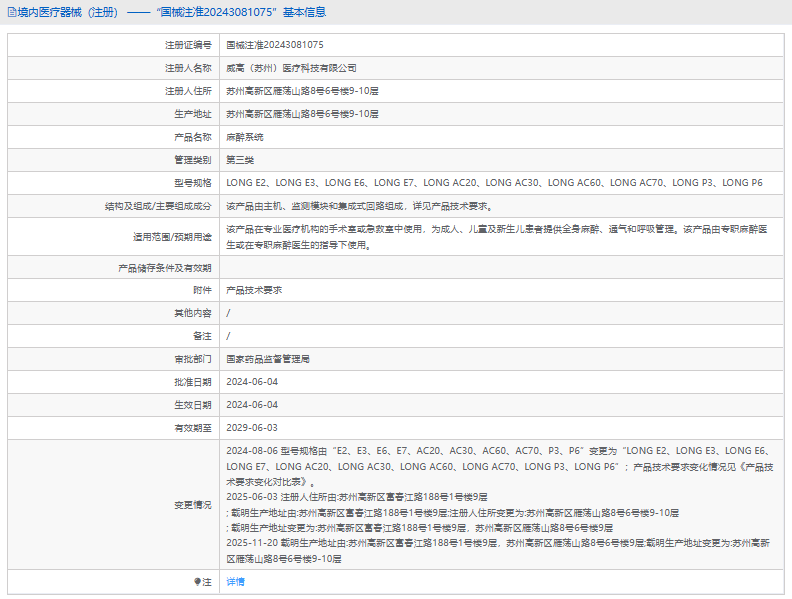Click approval date value in 批准日期 row

[252, 382]
